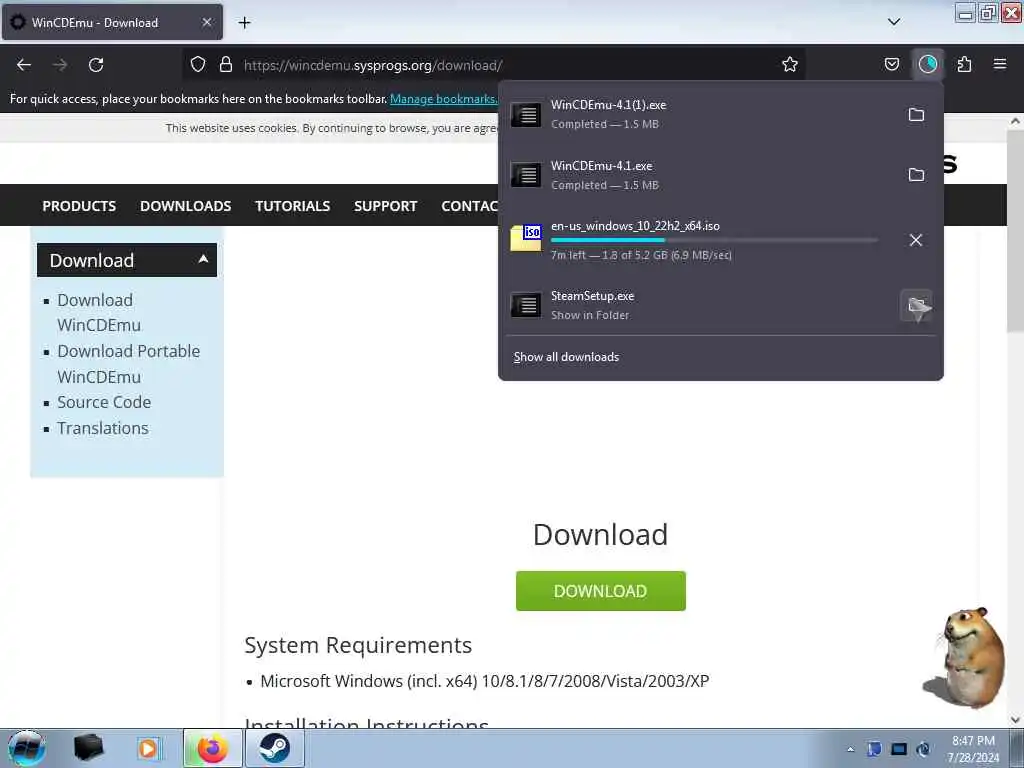Open the SteamSetup.exe download entry
Viewport: 1024px width, 768px height.
701,305
